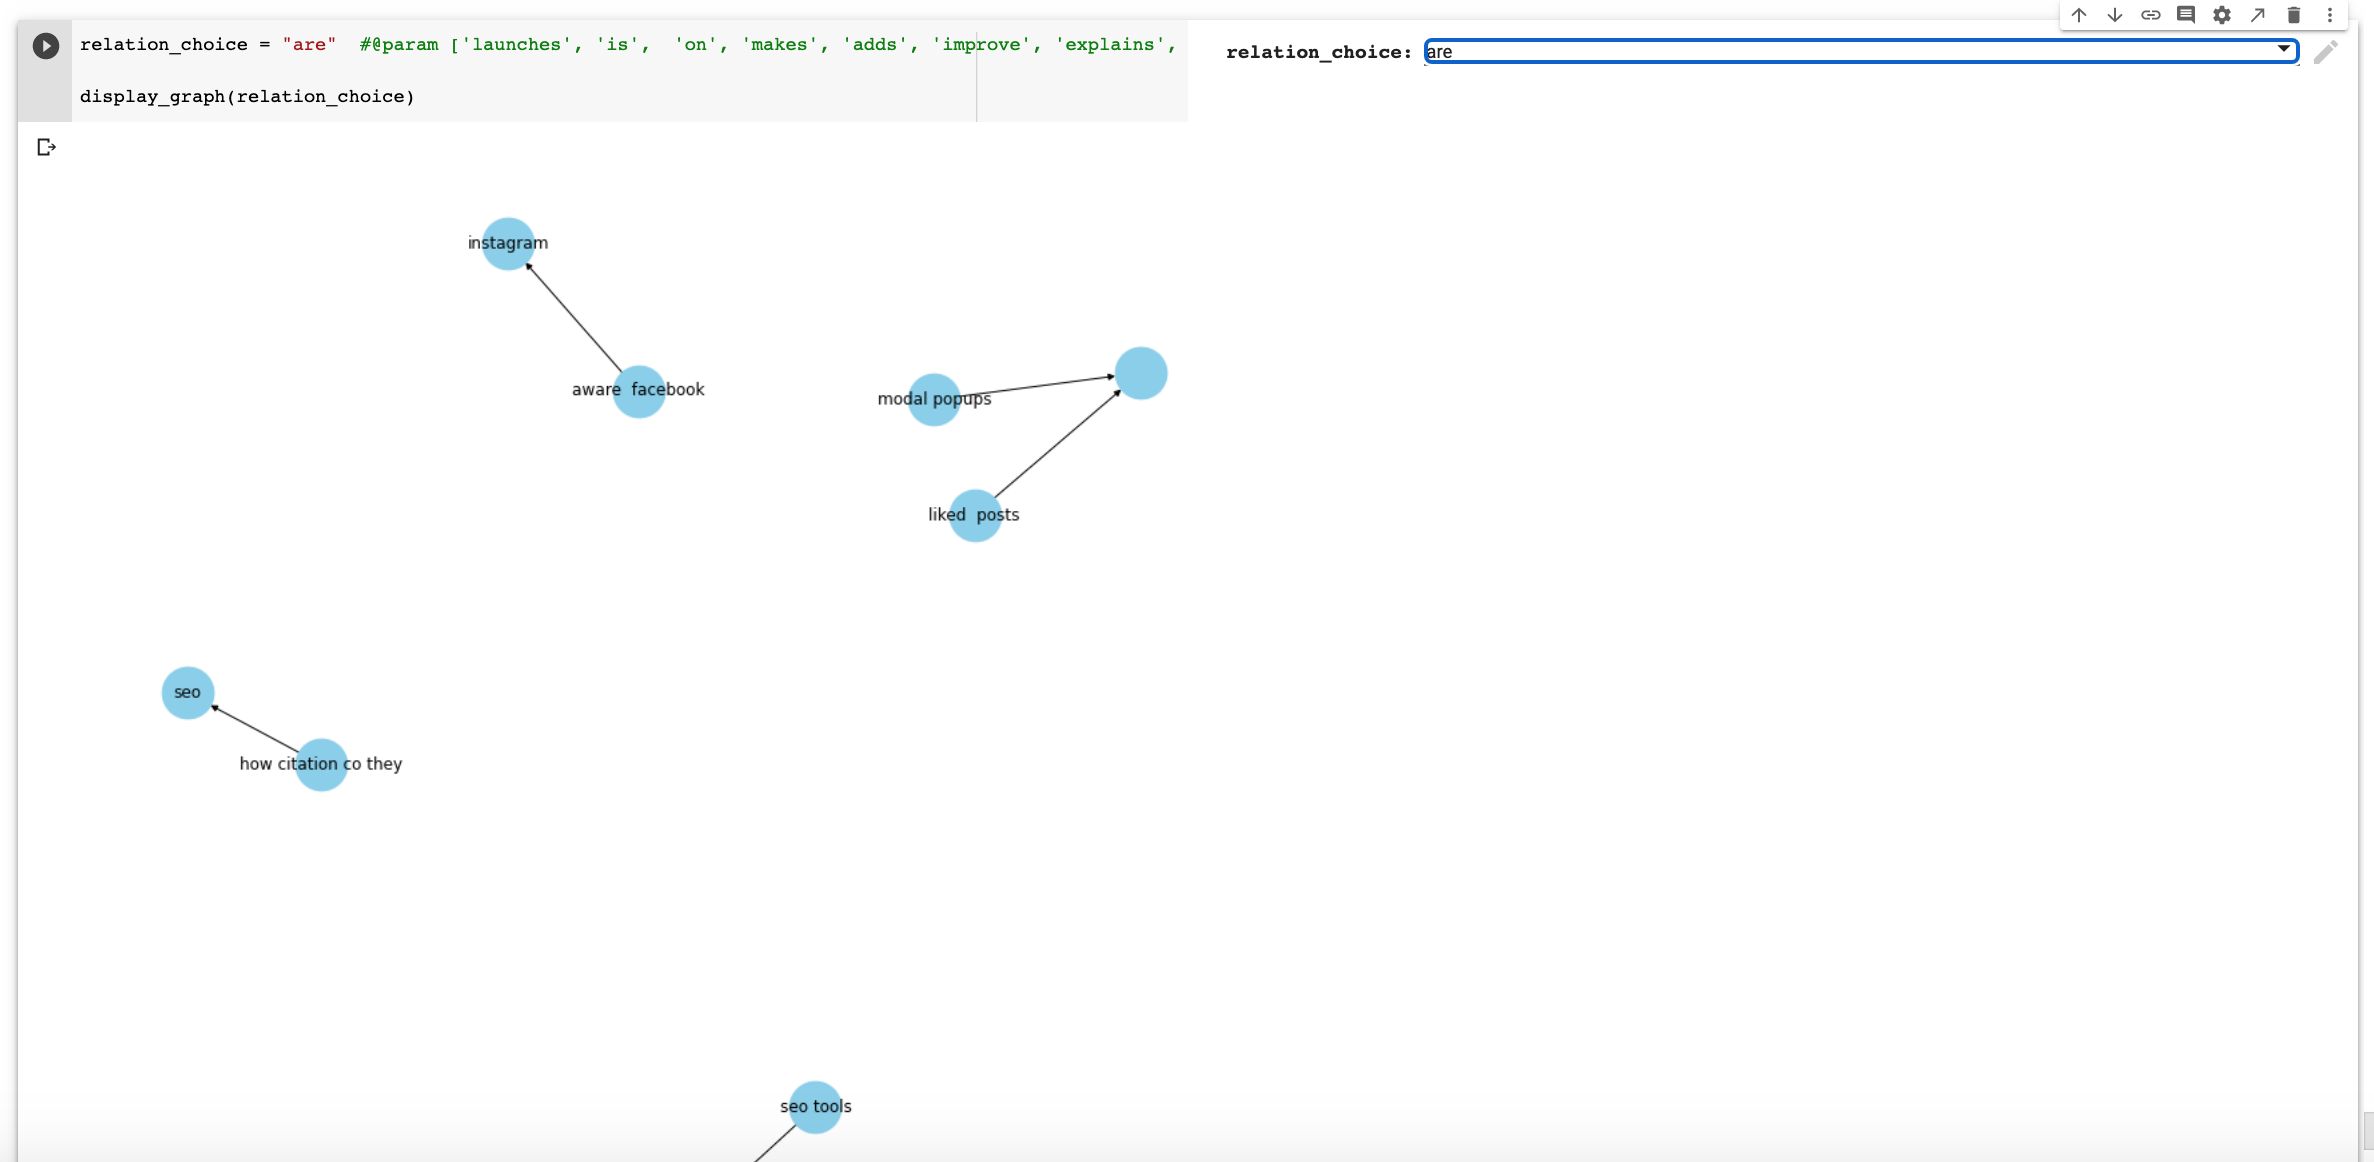Click the seo node circle
Screen dimensions: 2374x1162
point(187,692)
